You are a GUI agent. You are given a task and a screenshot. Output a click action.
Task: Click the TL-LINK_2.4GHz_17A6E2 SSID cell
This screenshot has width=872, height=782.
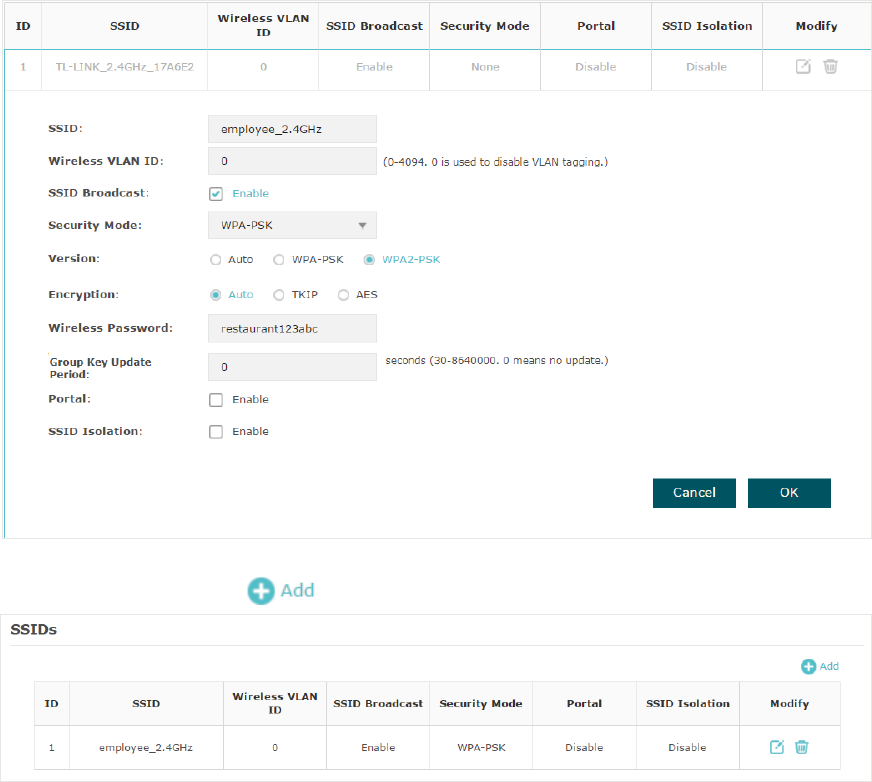(125, 67)
